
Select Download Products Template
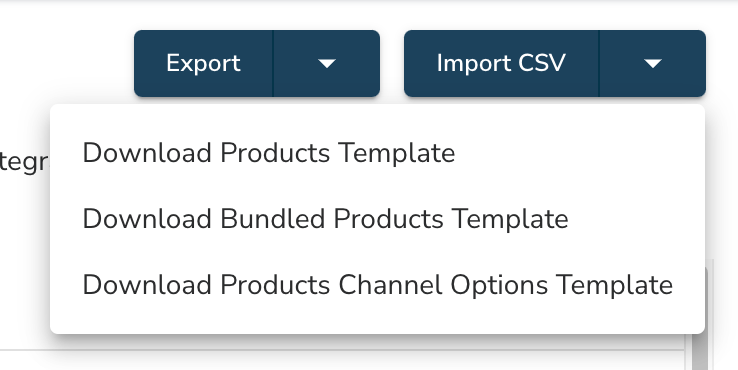coord(269,153)
